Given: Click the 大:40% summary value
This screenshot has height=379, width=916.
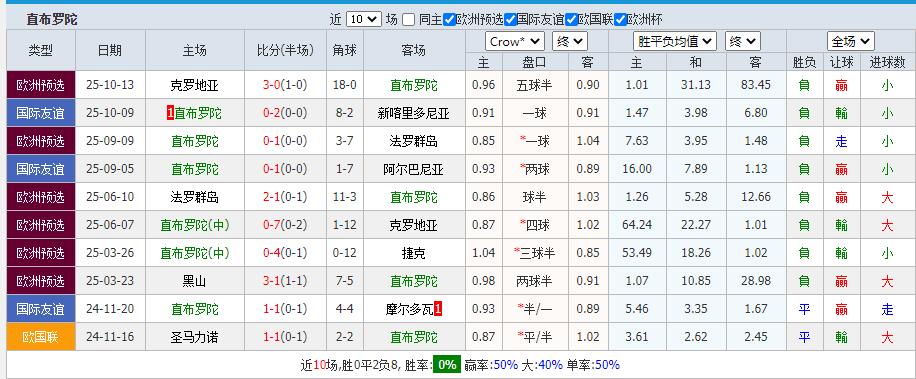Looking at the screenshot, I should pyautogui.click(x=542, y=365).
